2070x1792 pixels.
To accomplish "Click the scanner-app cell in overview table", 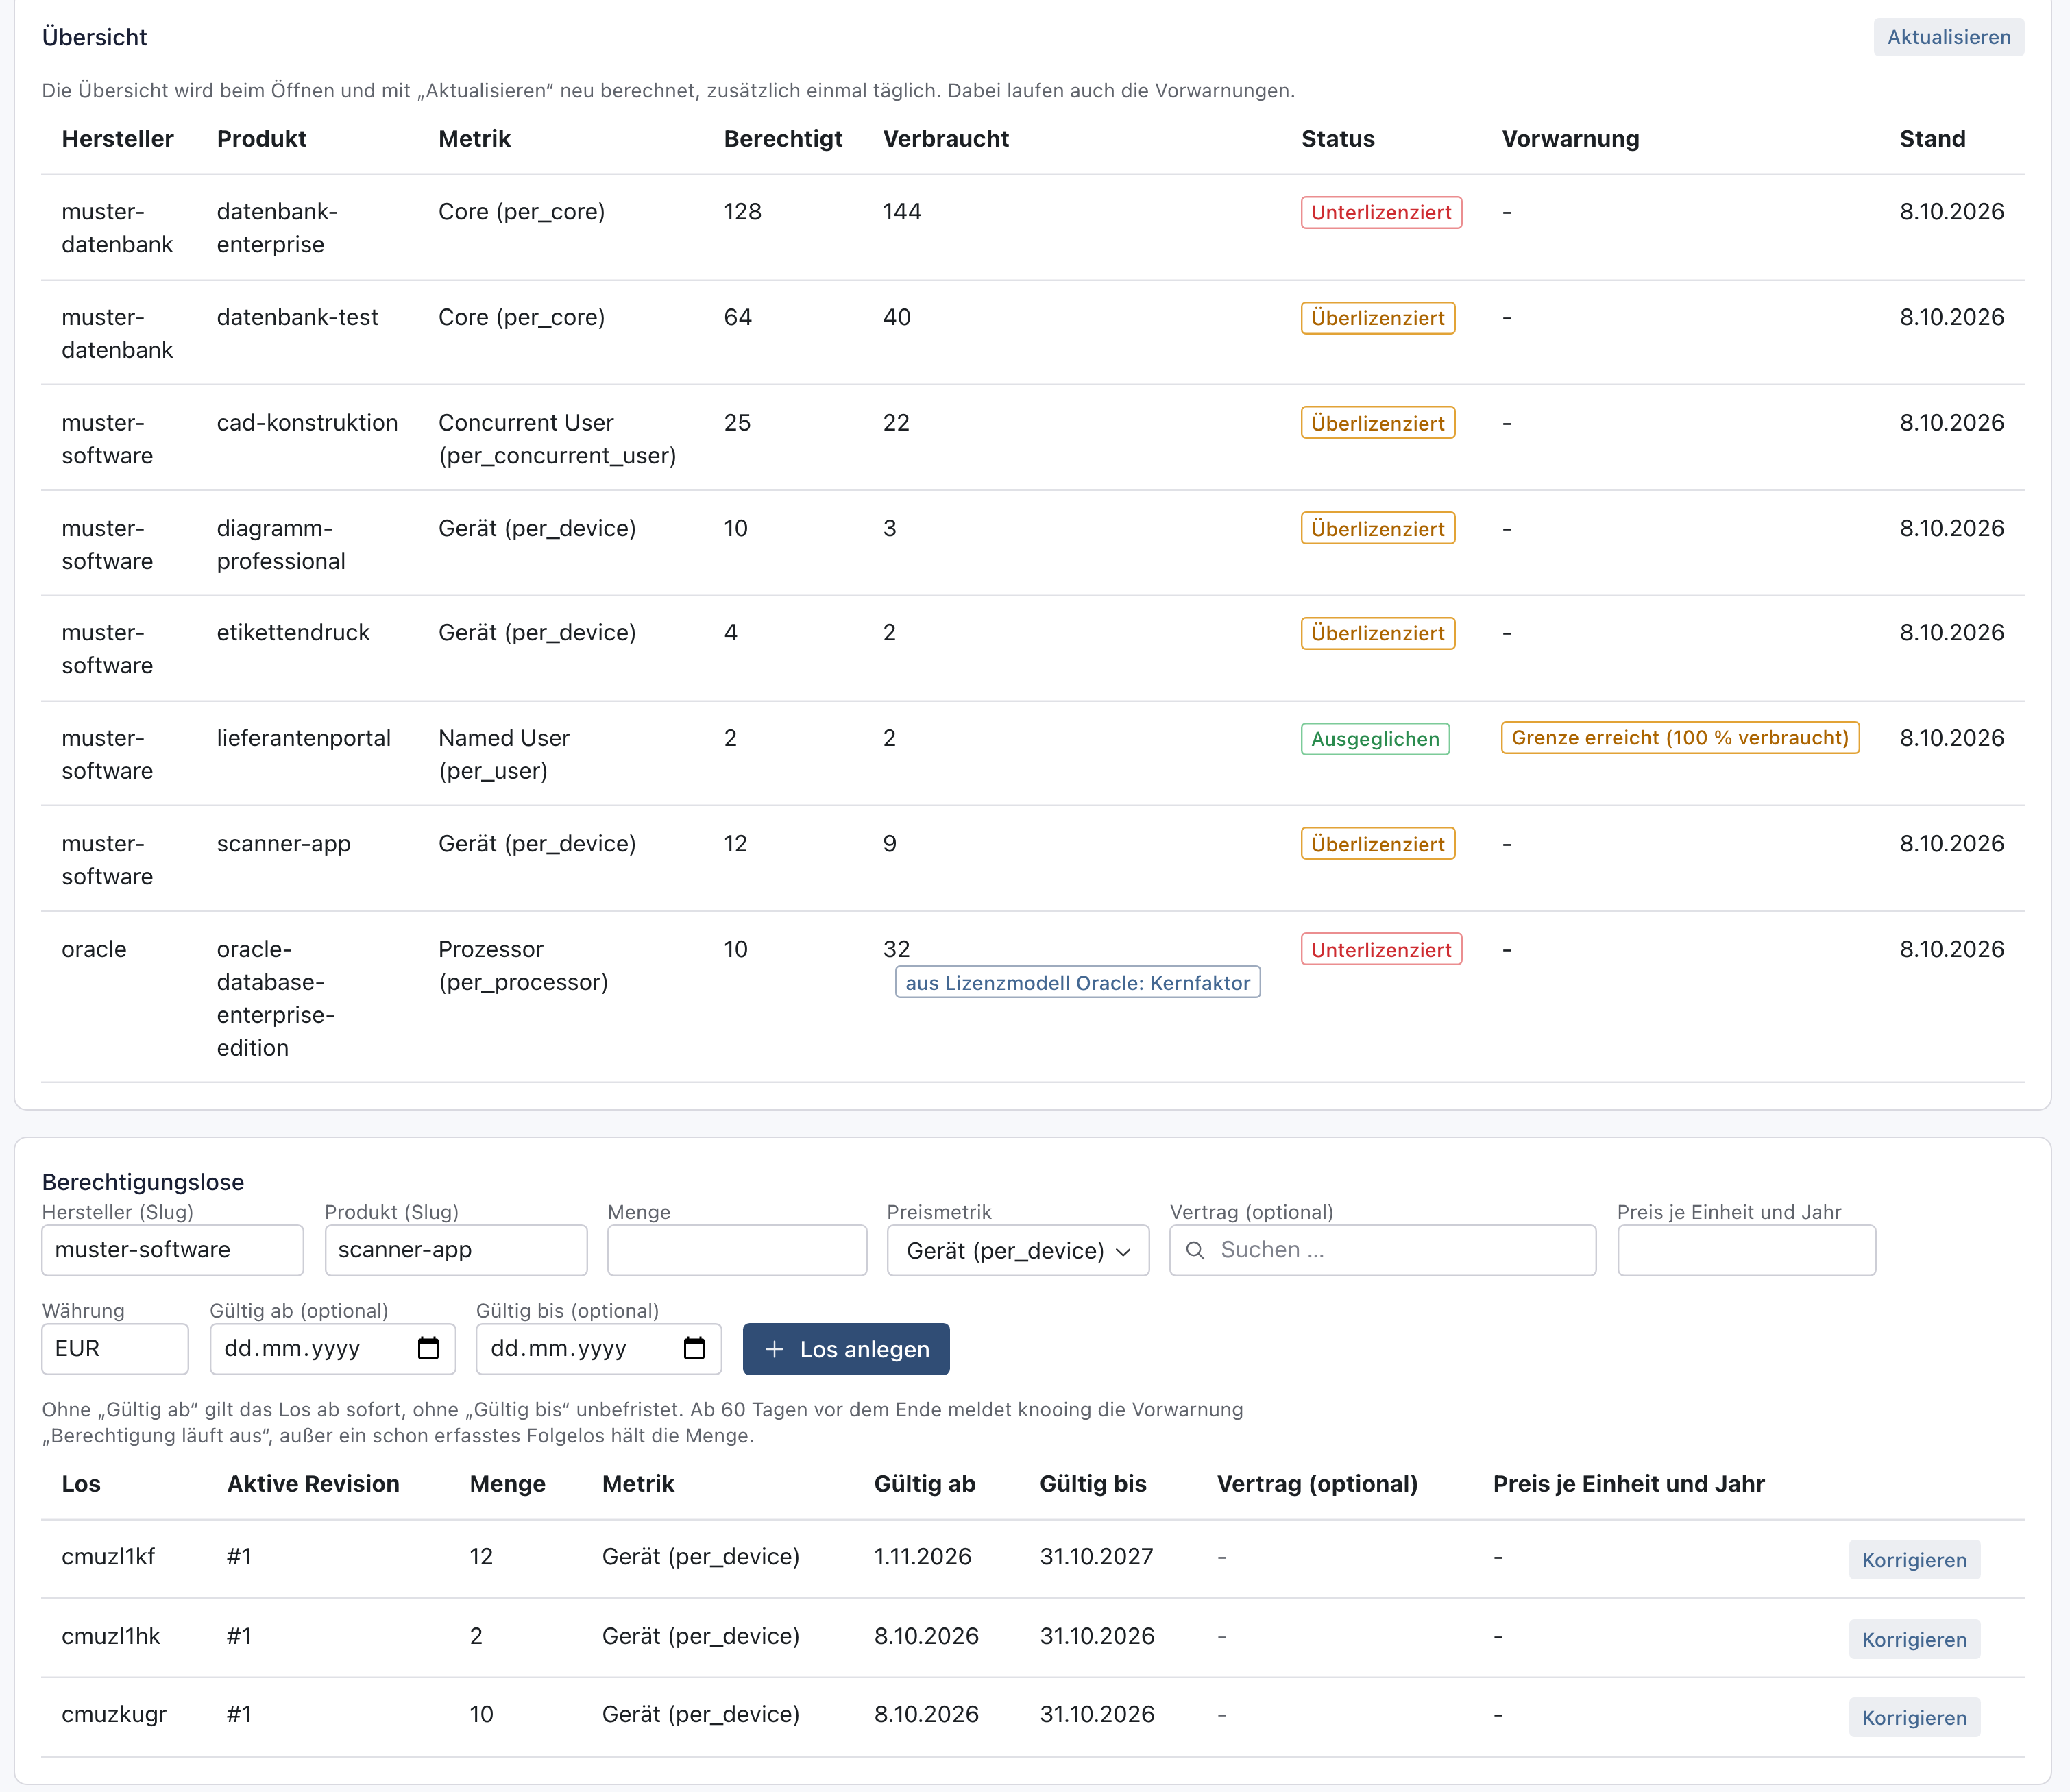I will tap(284, 844).
